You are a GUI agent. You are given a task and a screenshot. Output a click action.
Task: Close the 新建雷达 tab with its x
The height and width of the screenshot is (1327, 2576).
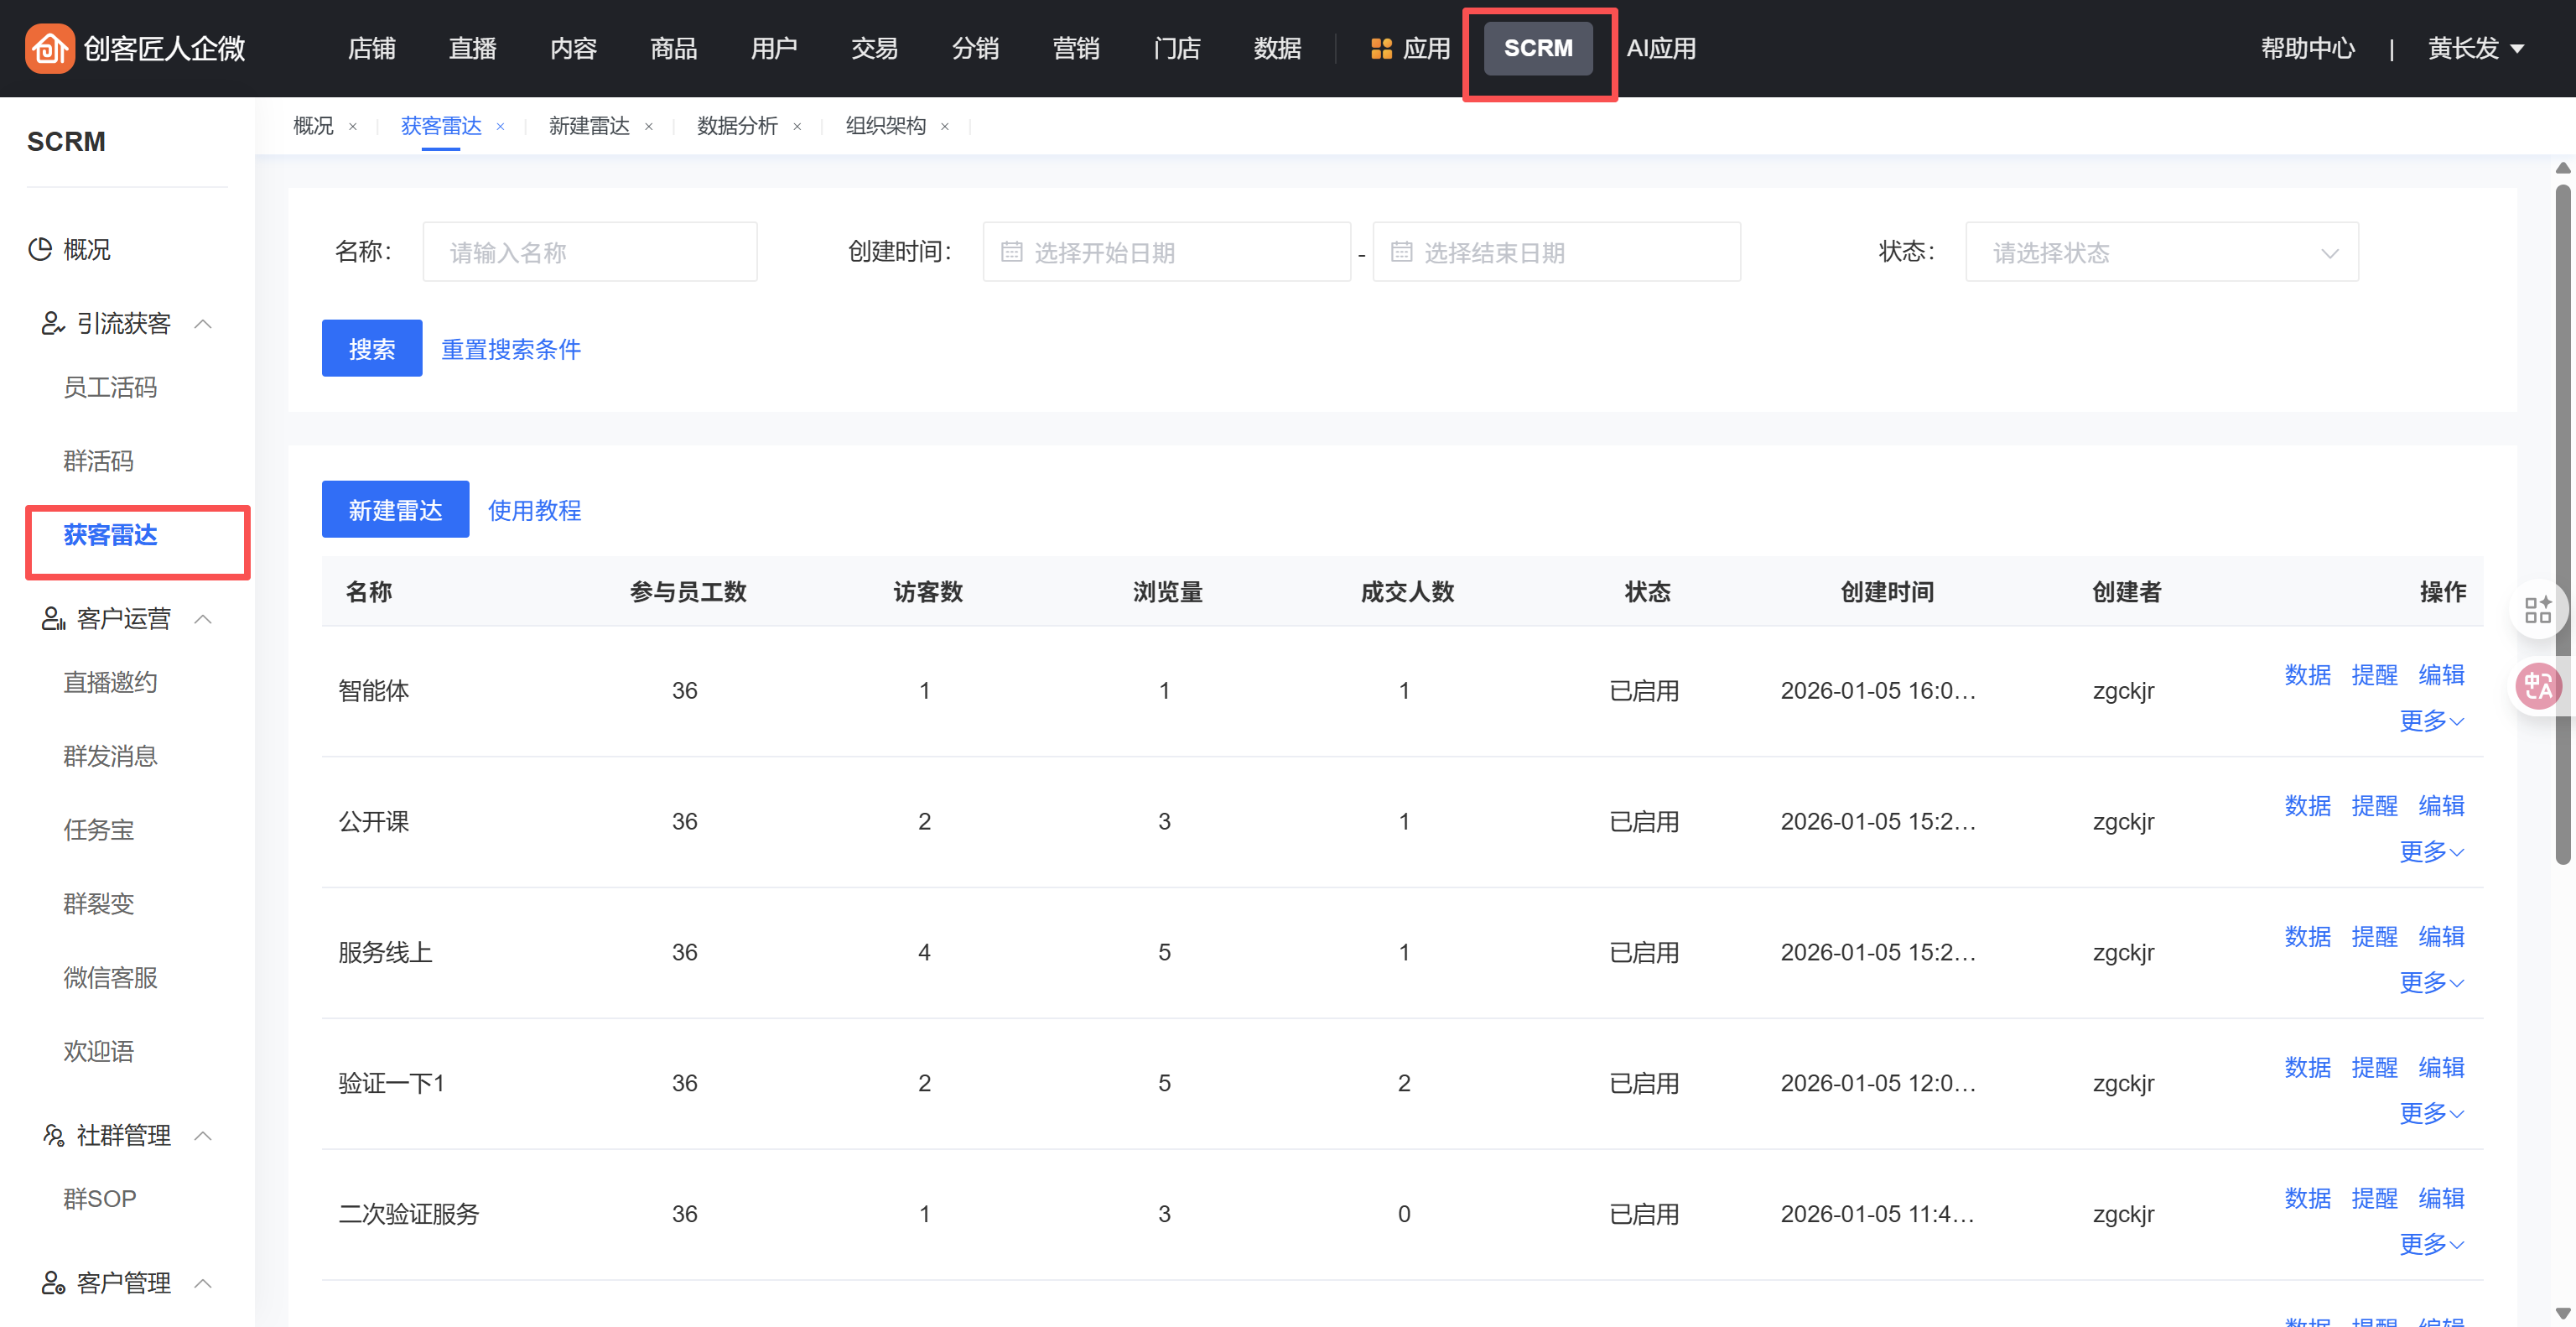(649, 127)
